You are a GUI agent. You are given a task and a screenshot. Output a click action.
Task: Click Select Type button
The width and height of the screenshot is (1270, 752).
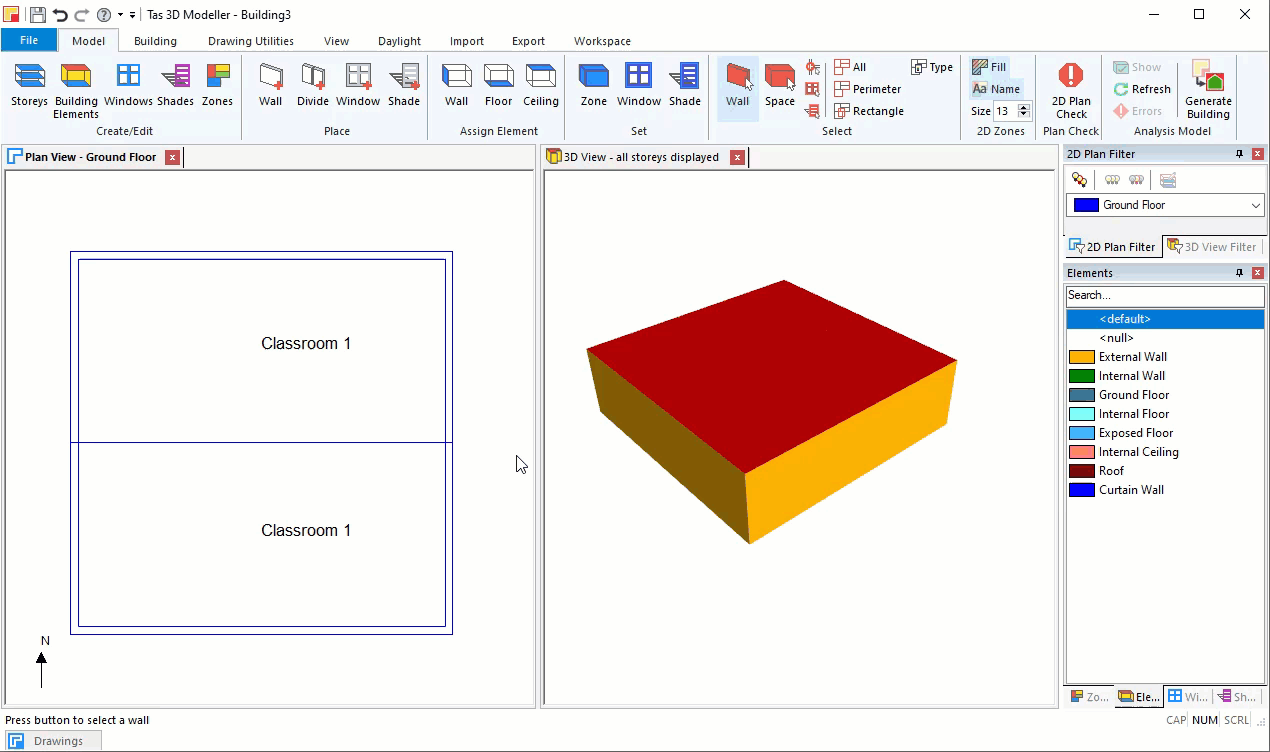932,67
